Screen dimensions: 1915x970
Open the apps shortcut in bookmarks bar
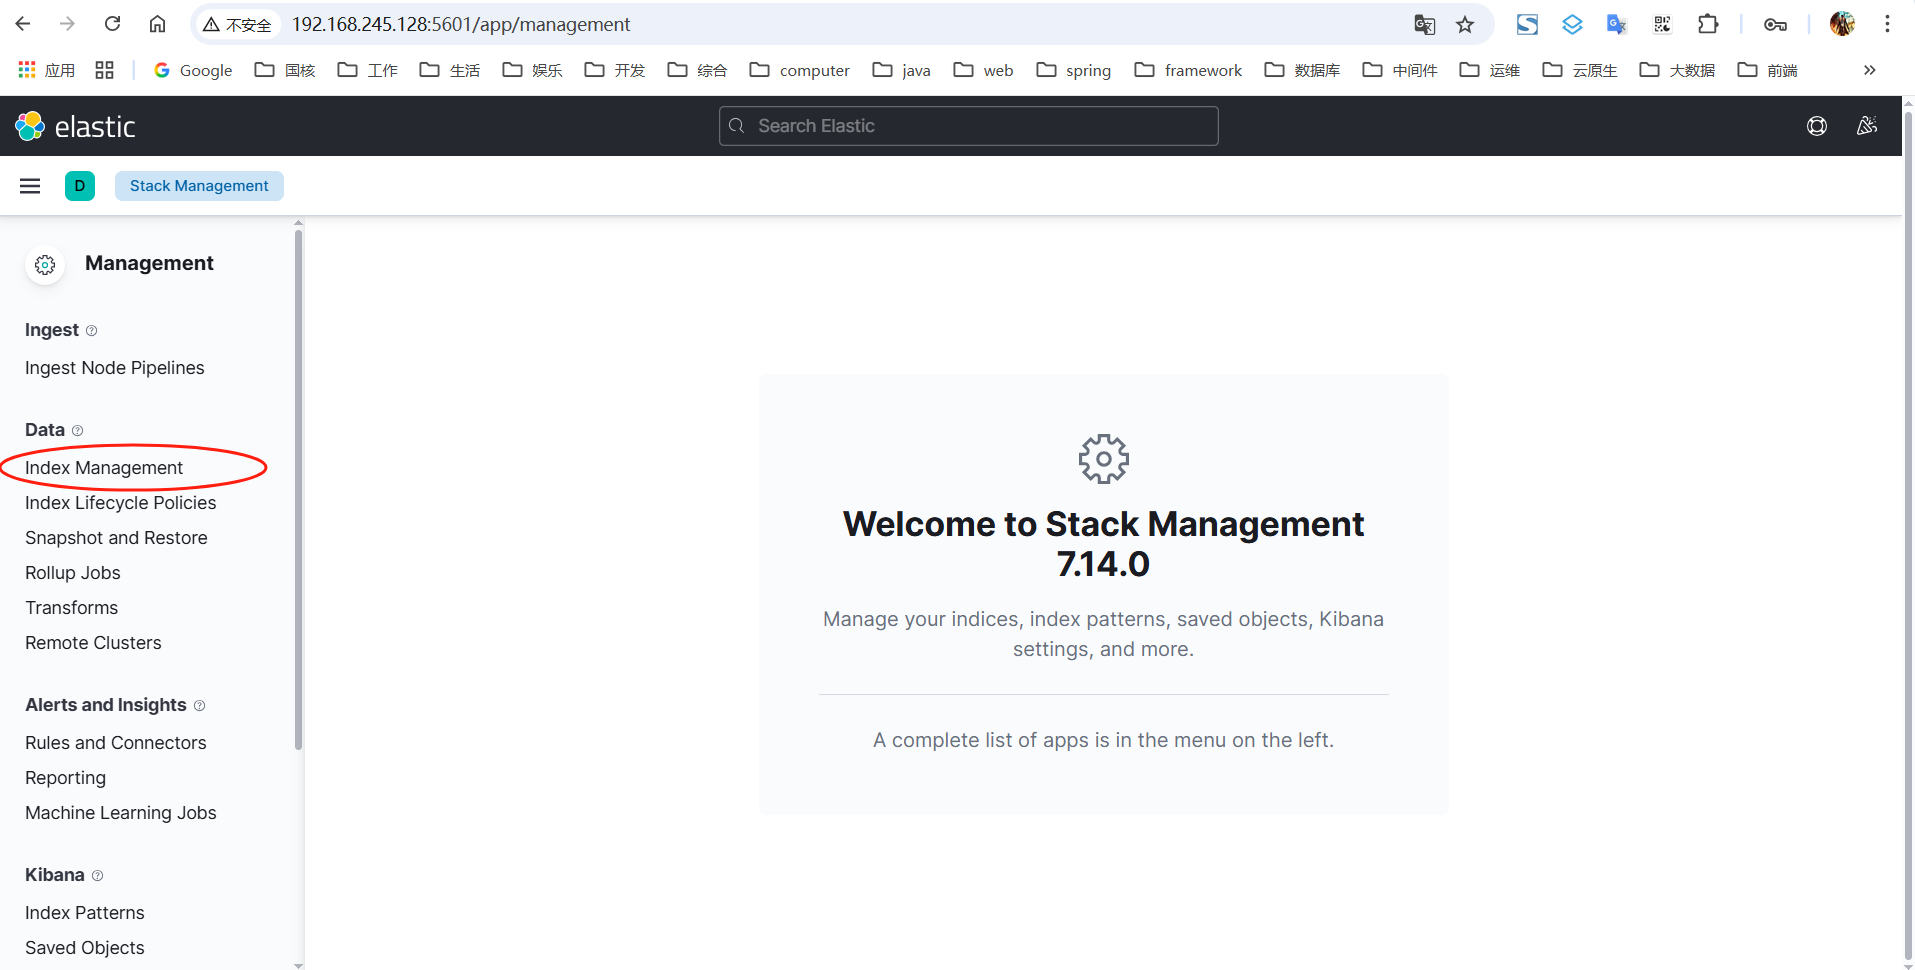click(x=47, y=70)
